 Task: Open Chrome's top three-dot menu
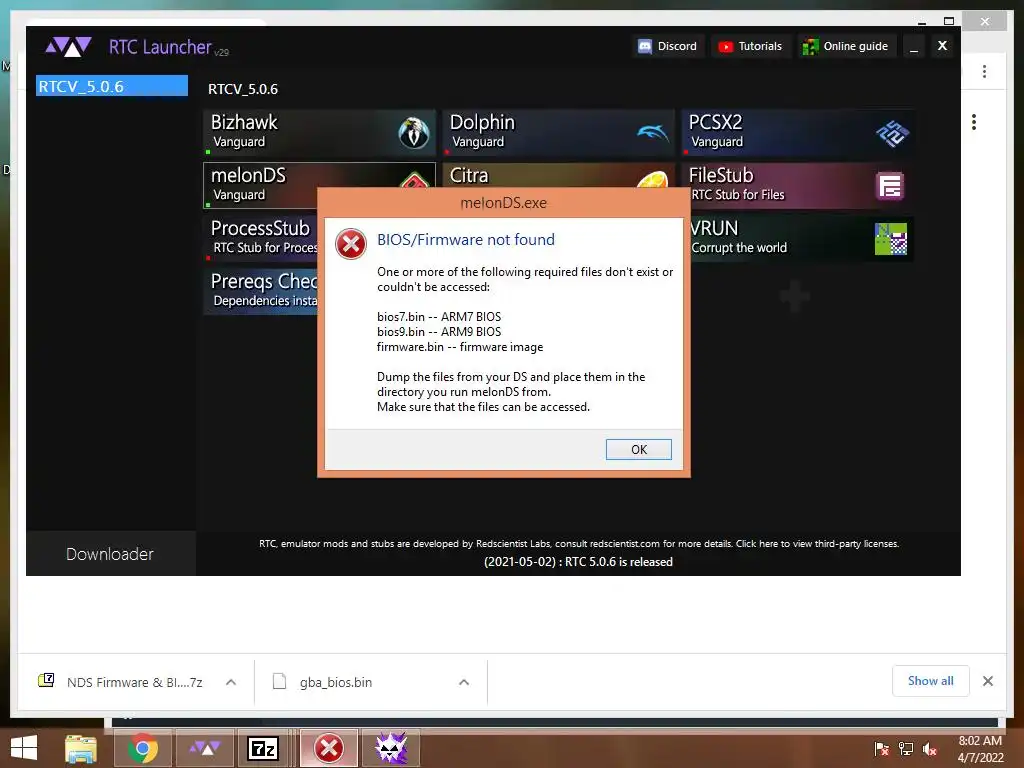(x=984, y=71)
